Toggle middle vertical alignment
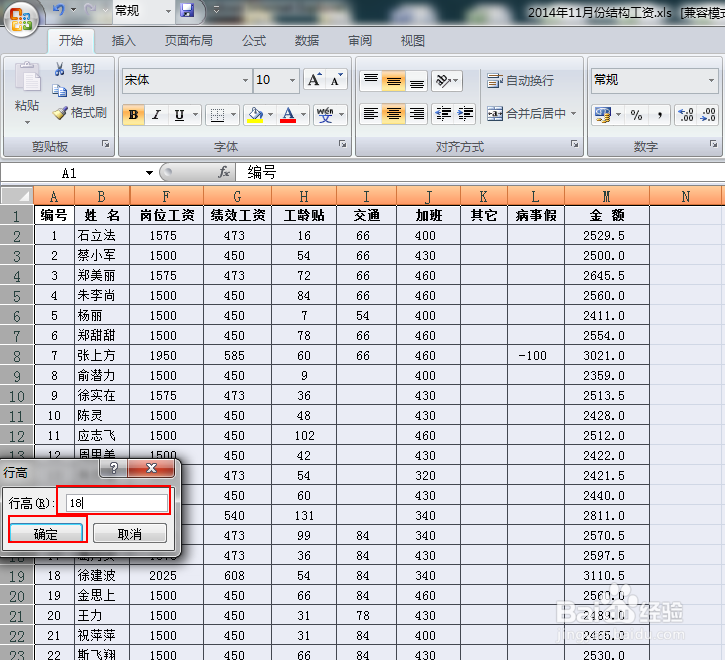Viewport: 725px width, 660px height. coord(393,81)
